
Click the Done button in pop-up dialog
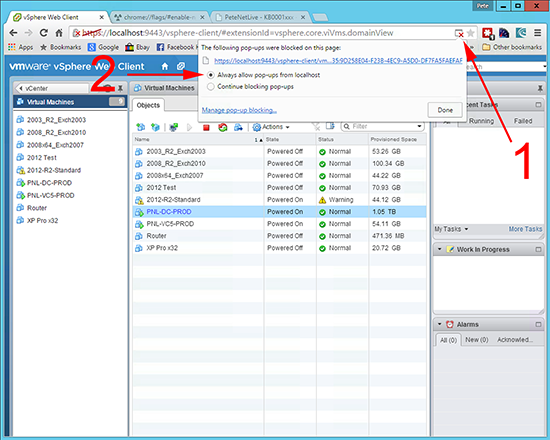[445, 110]
